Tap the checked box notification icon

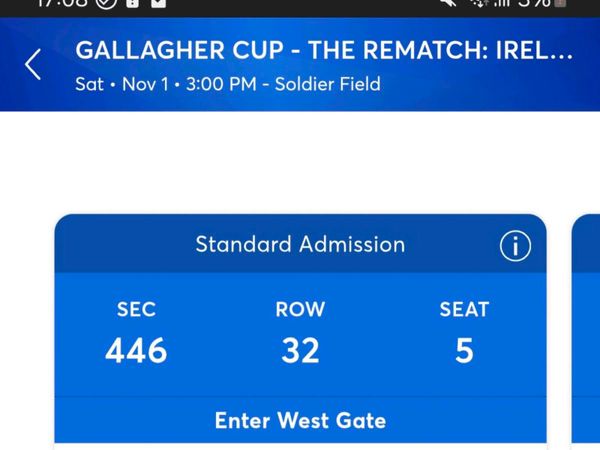pos(158,4)
